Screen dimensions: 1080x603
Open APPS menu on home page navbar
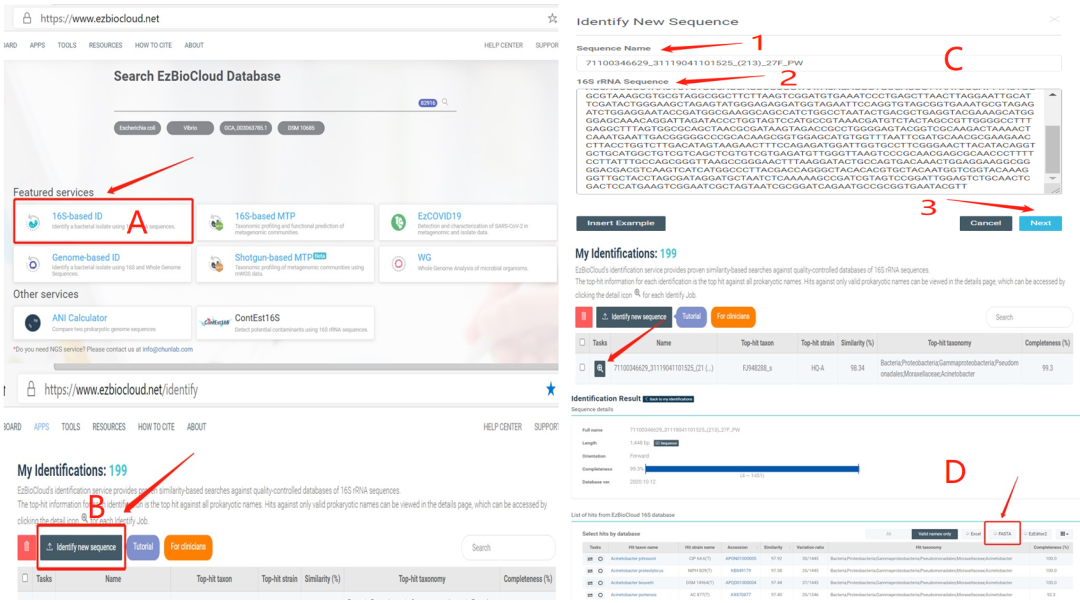(x=37, y=45)
